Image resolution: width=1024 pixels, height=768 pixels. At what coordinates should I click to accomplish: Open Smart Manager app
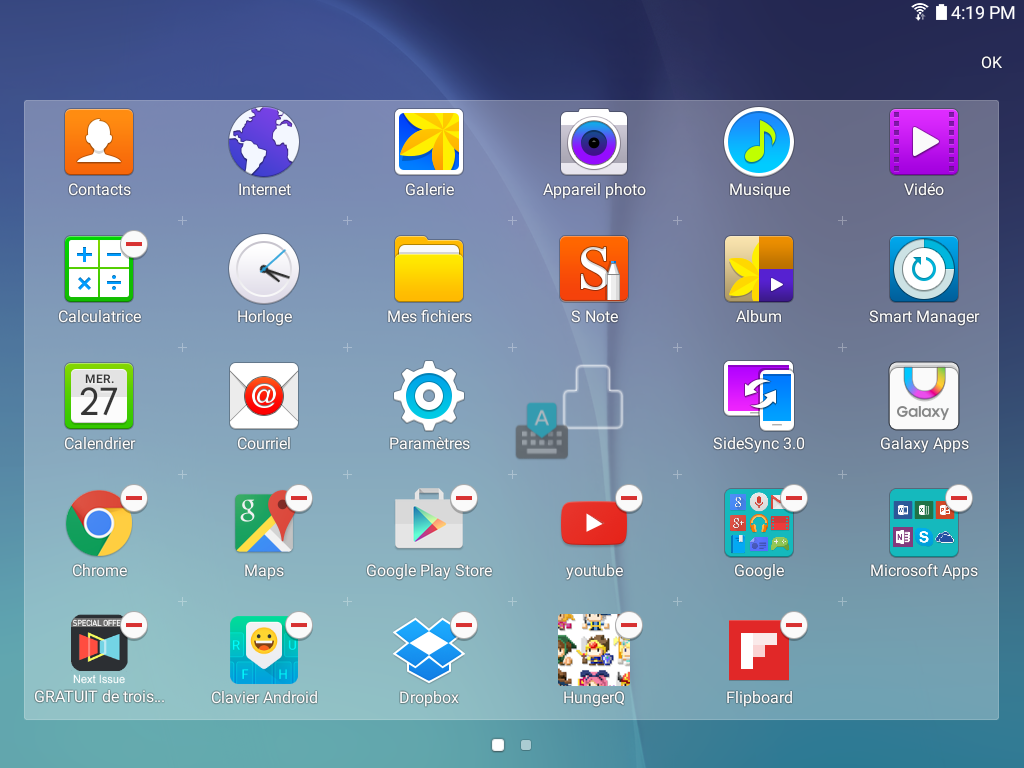pyautogui.click(x=923, y=269)
